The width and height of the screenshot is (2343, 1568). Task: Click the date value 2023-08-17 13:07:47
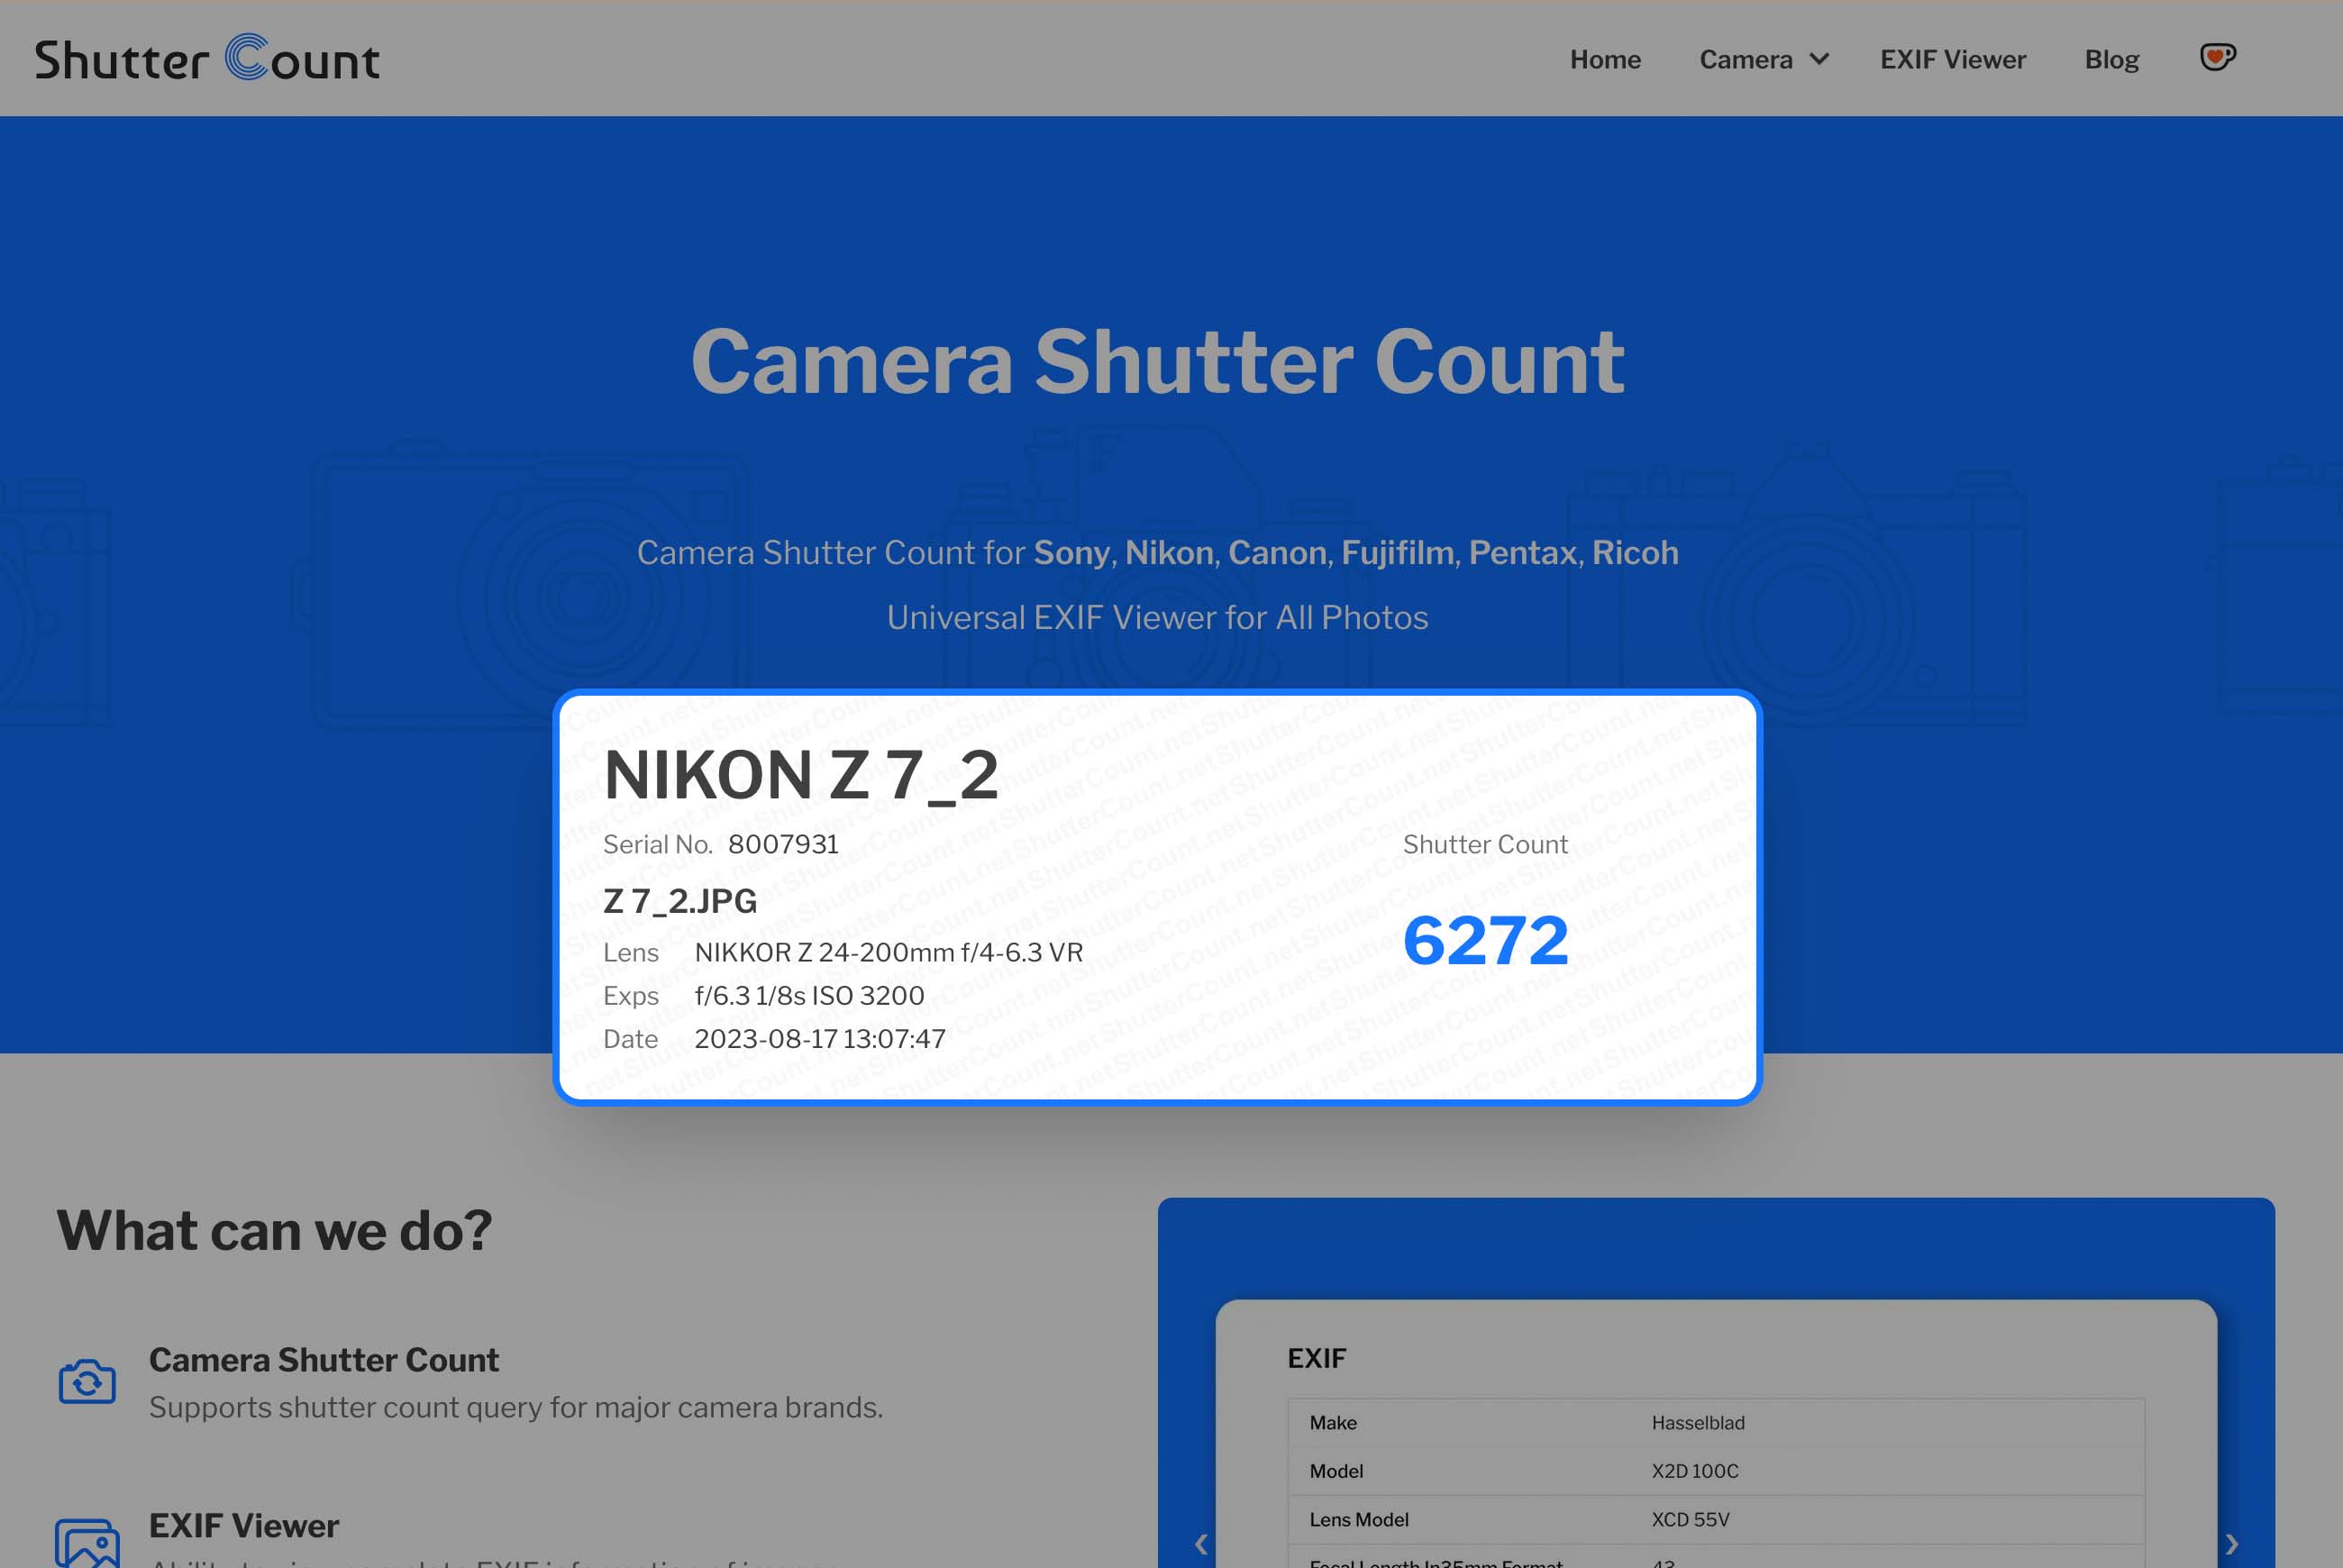820,1038
